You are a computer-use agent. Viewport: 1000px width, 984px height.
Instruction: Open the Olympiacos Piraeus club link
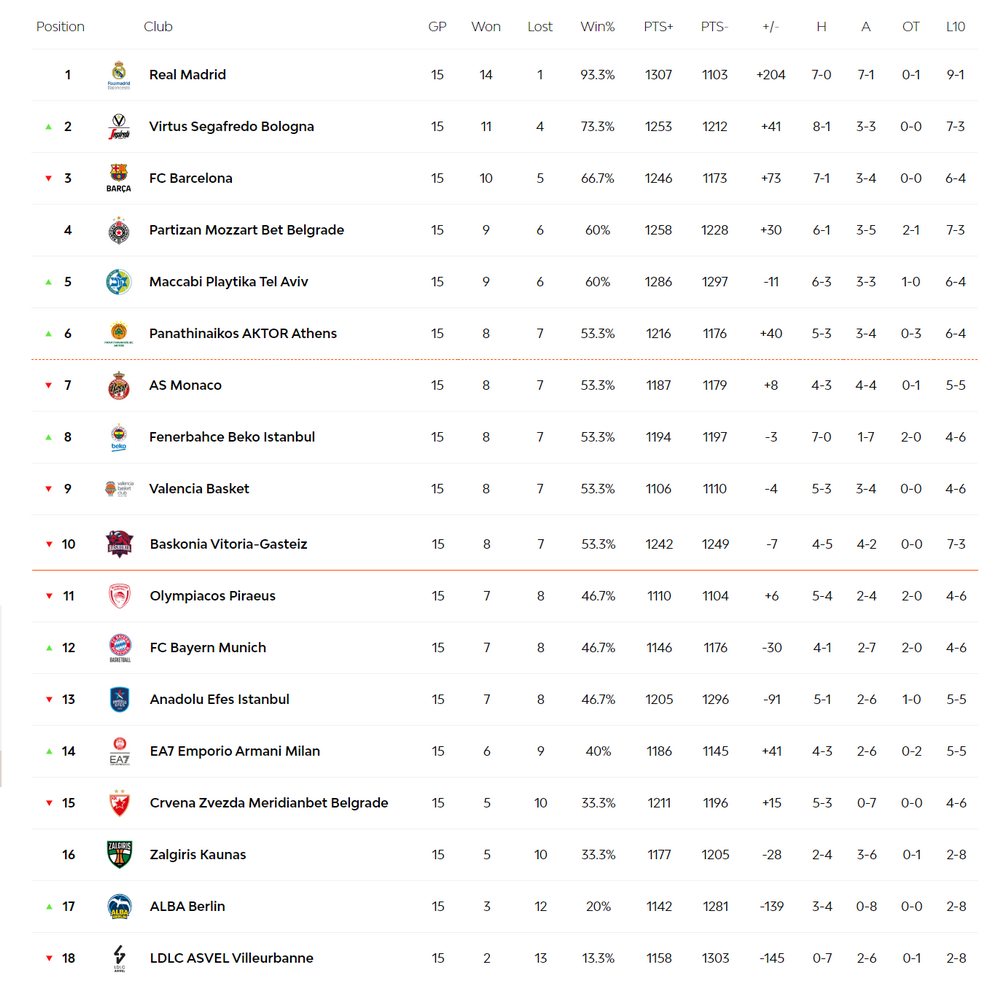click(x=213, y=596)
